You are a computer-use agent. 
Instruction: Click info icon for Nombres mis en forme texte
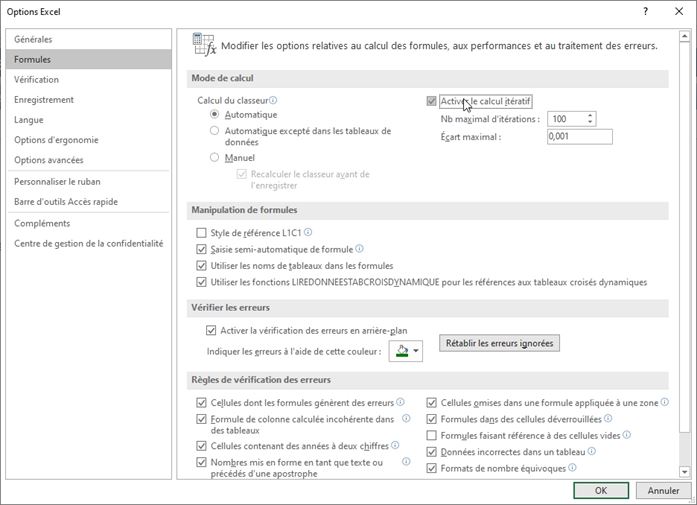406,461
